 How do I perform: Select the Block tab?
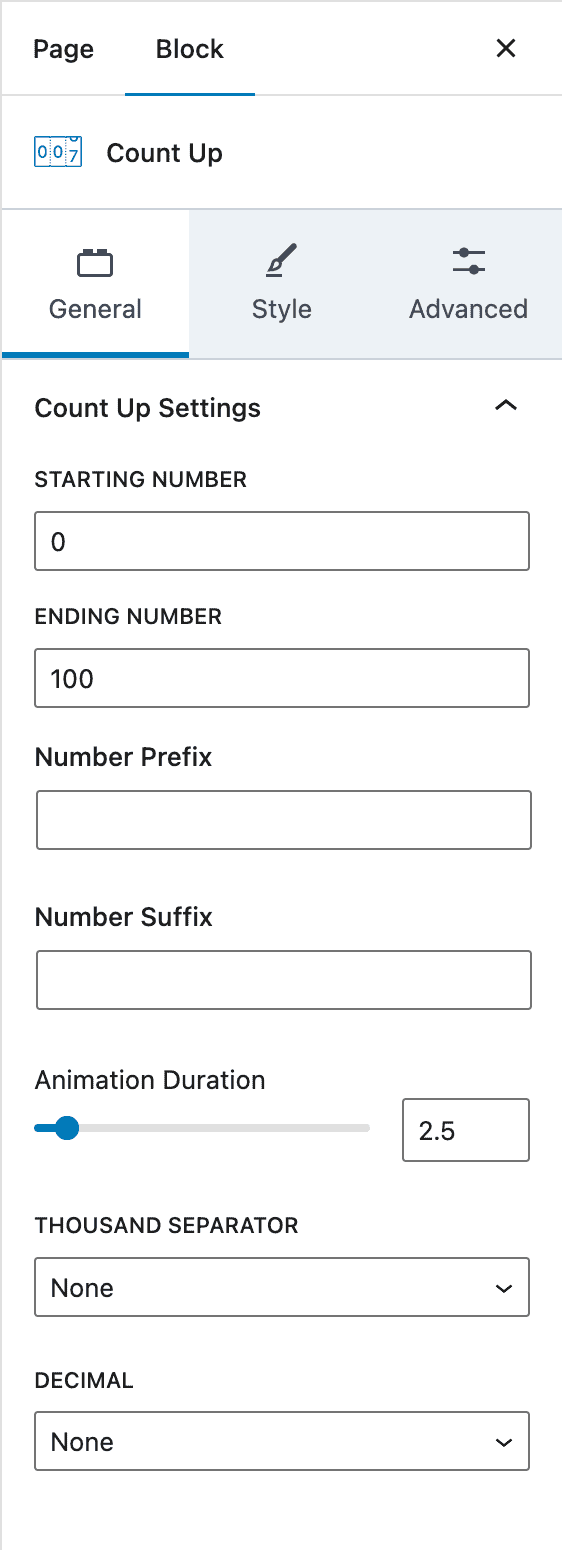point(190,49)
